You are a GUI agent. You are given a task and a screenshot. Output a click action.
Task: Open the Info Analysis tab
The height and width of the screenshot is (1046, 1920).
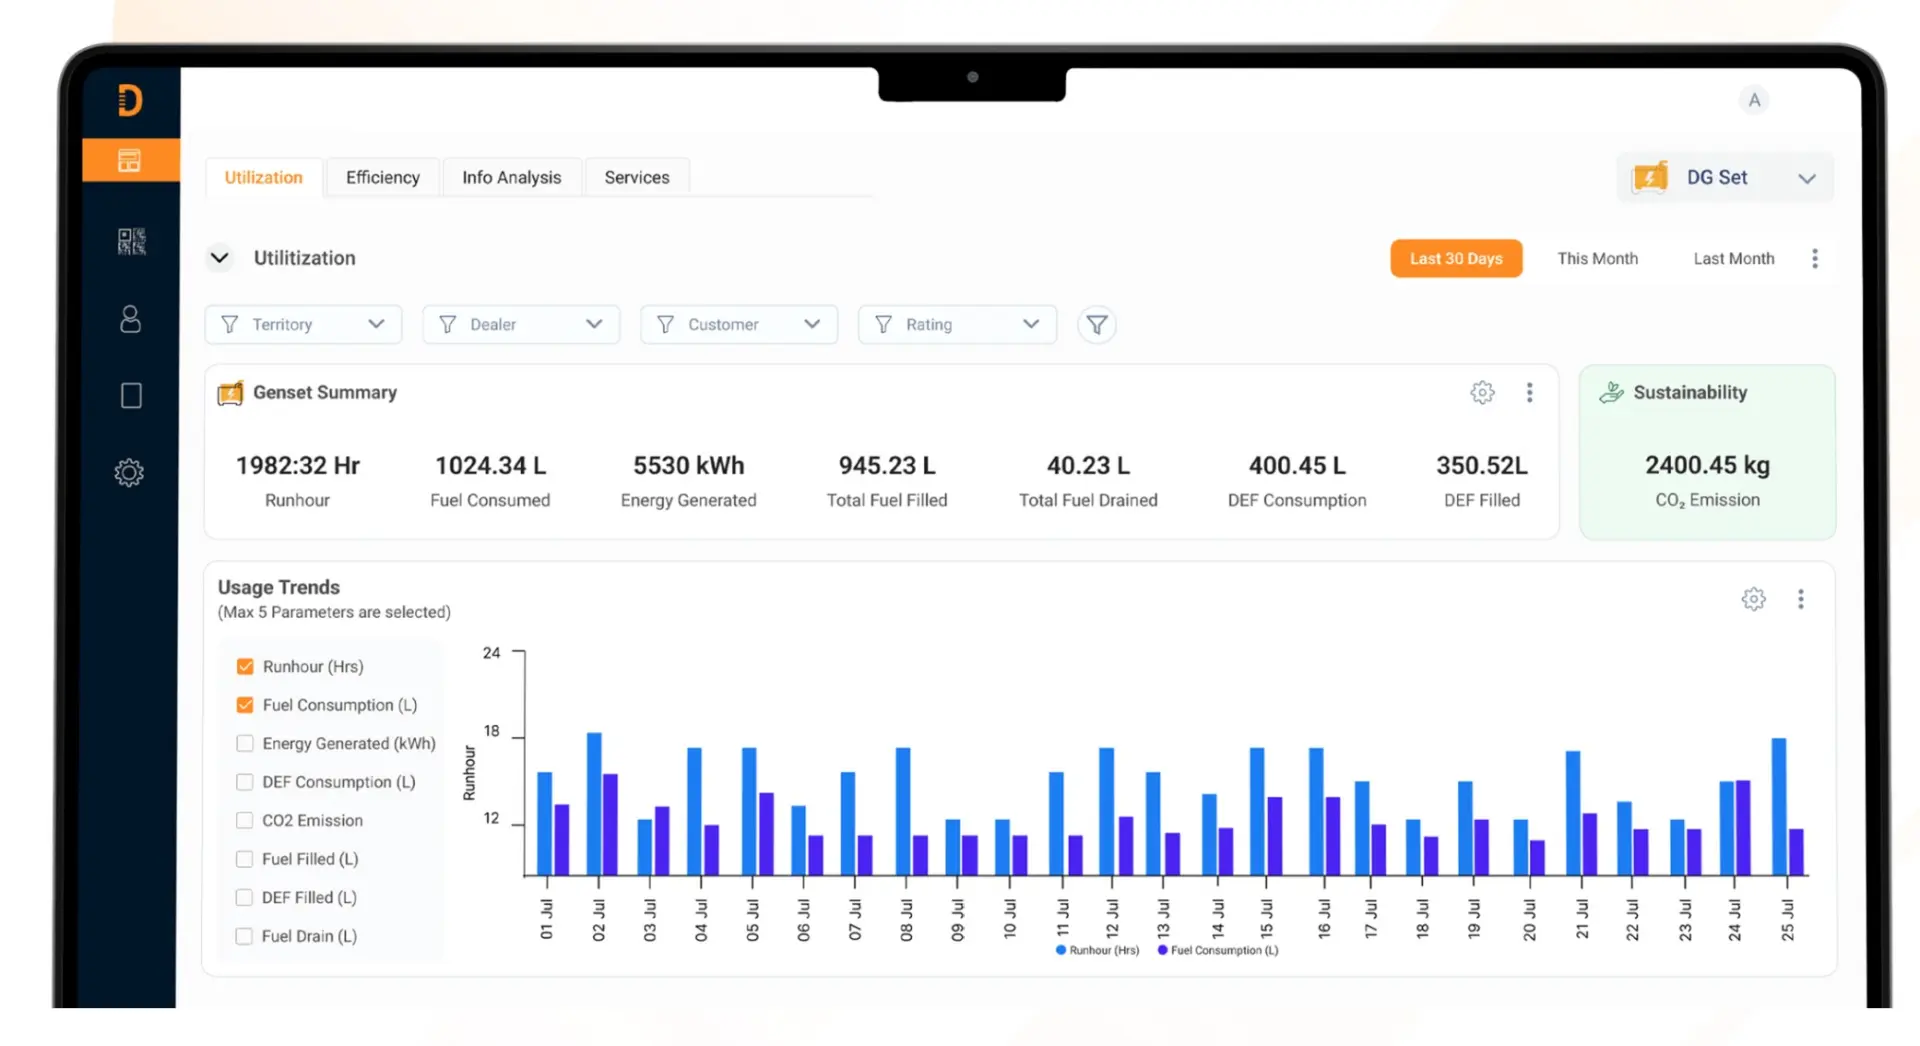pos(512,177)
